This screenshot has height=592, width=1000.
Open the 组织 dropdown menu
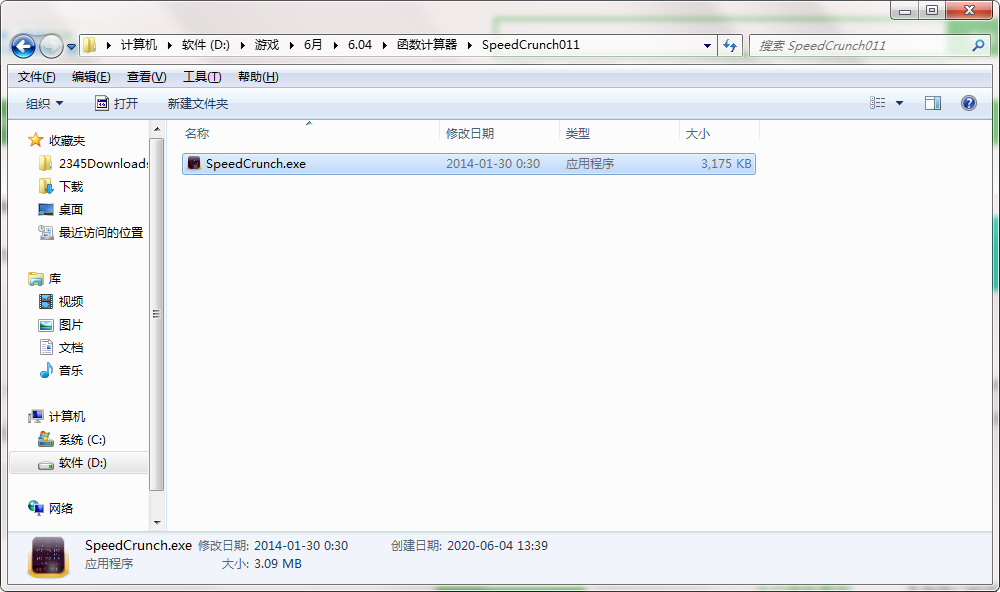42,102
